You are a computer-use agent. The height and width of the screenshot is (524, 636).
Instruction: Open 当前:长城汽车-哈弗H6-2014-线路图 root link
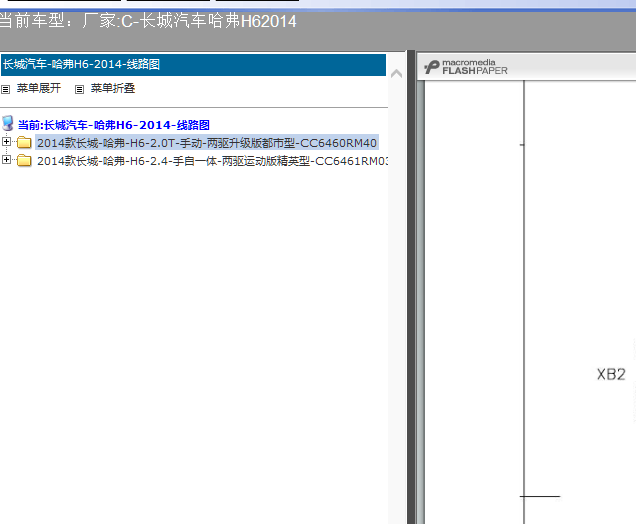click(x=114, y=125)
